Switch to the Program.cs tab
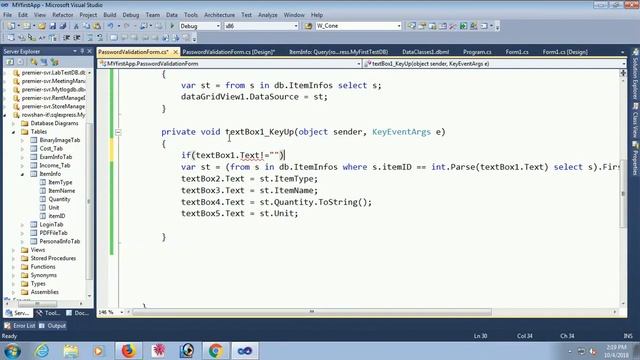This screenshot has width=640, height=360. point(477,52)
